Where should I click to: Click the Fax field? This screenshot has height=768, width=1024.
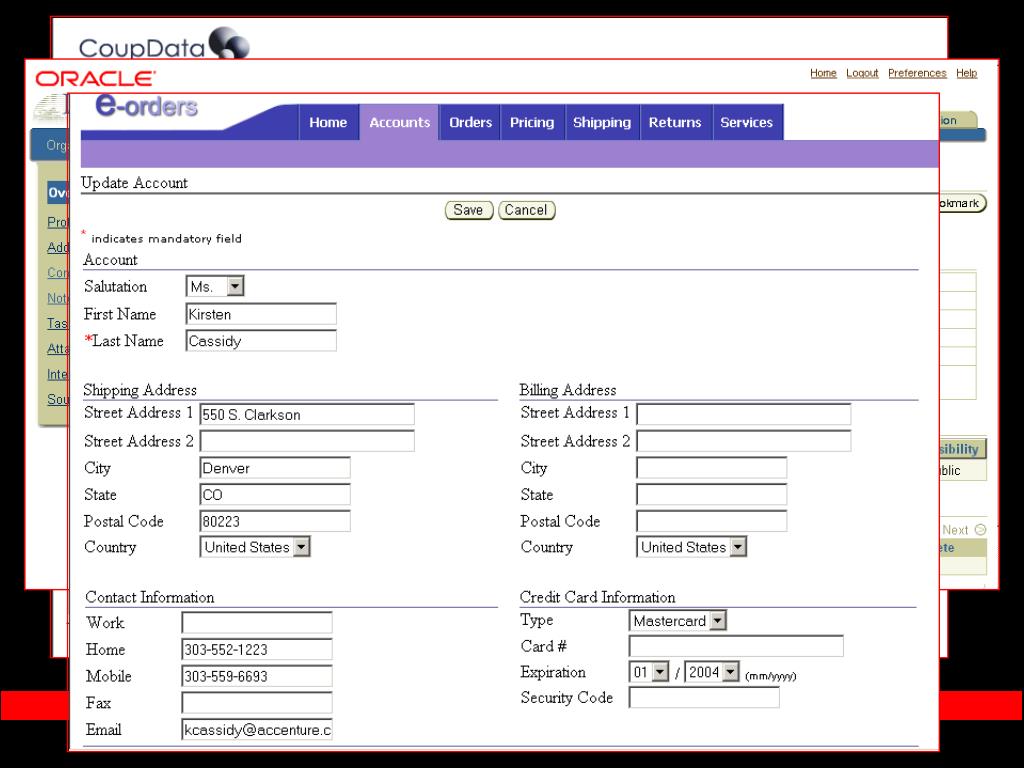[x=257, y=703]
